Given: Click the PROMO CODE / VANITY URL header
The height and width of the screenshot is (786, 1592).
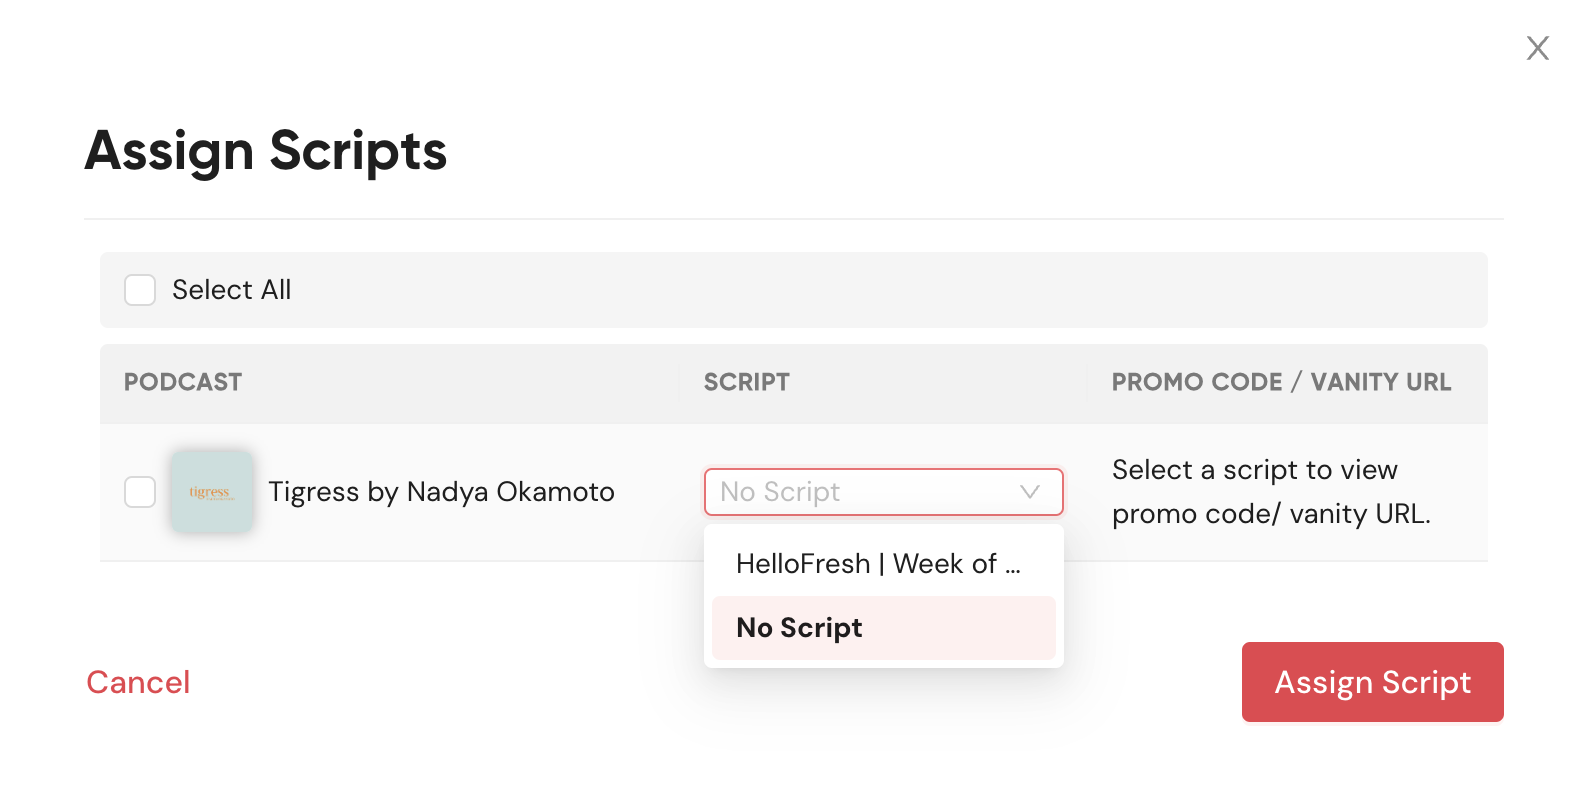Looking at the screenshot, I should [1281, 382].
